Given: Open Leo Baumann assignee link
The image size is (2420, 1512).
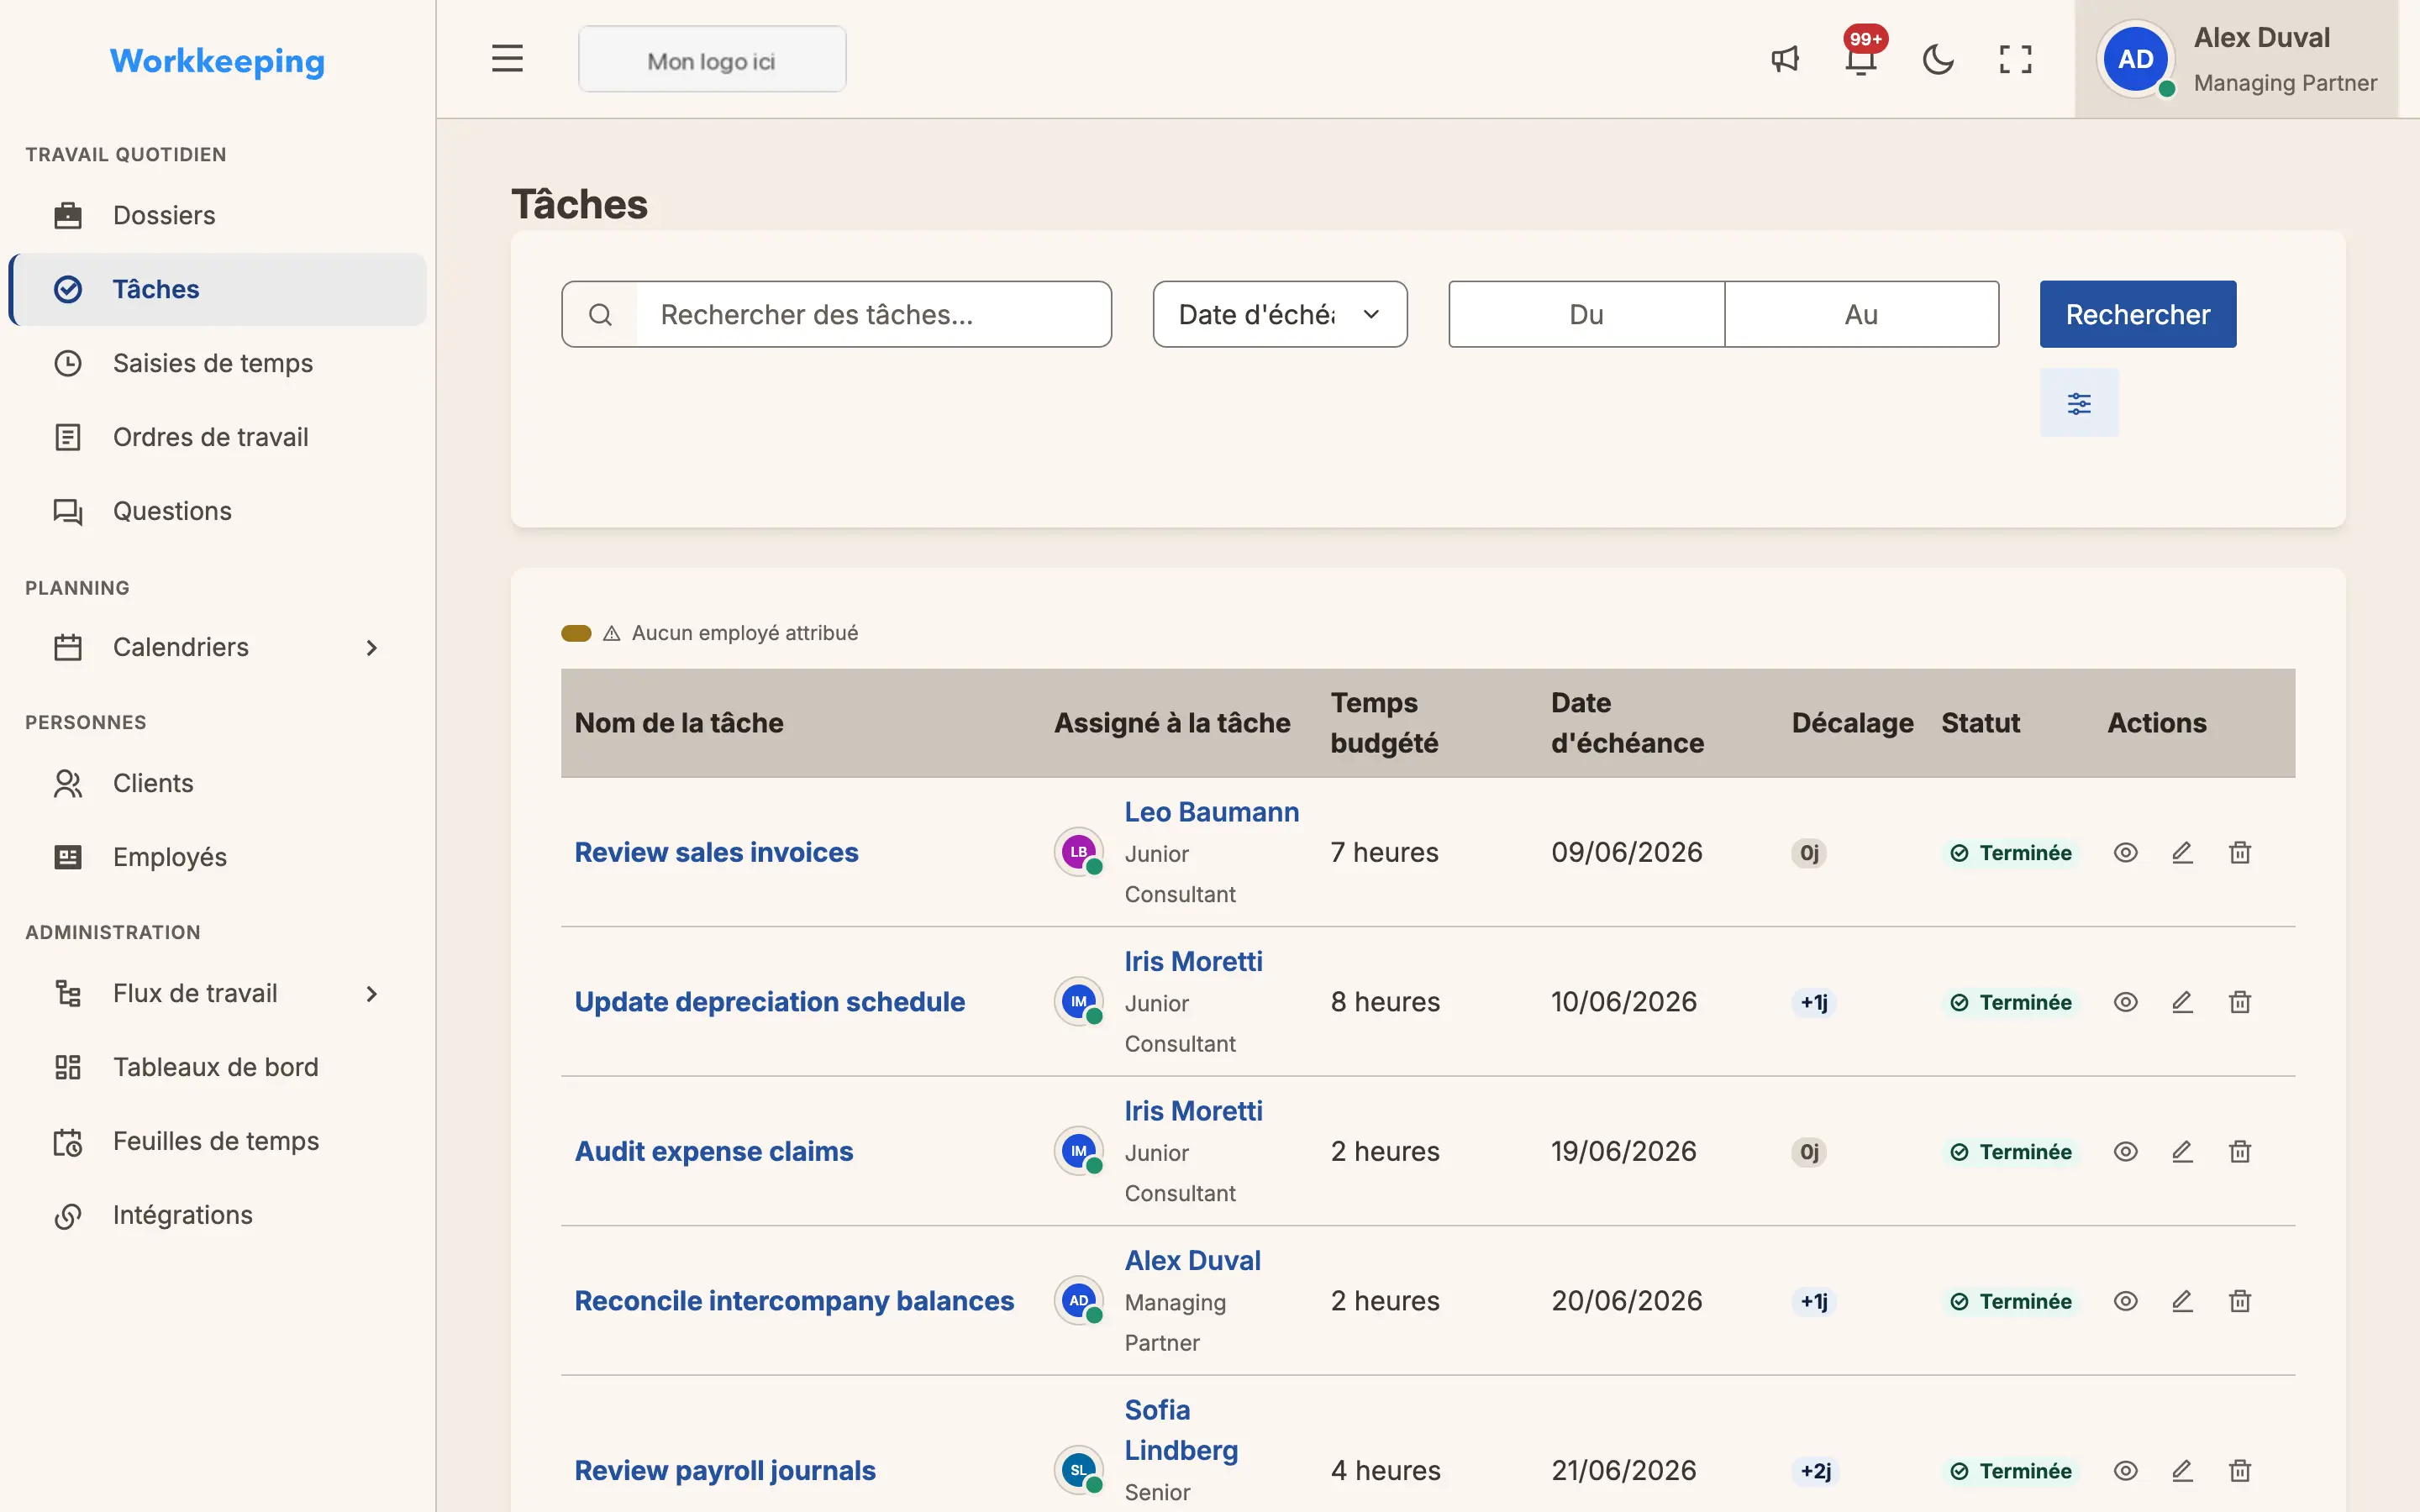Looking at the screenshot, I should click(x=1212, y=812).
